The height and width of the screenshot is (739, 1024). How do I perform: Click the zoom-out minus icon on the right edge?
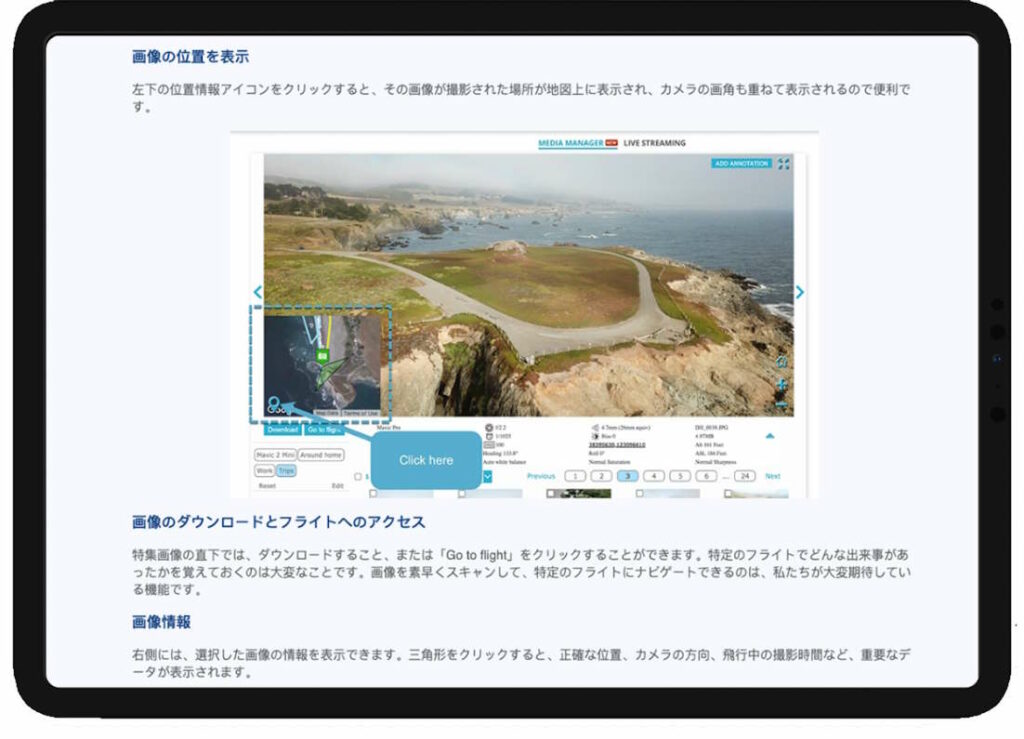pyautogui.click(x=782, y=405)
